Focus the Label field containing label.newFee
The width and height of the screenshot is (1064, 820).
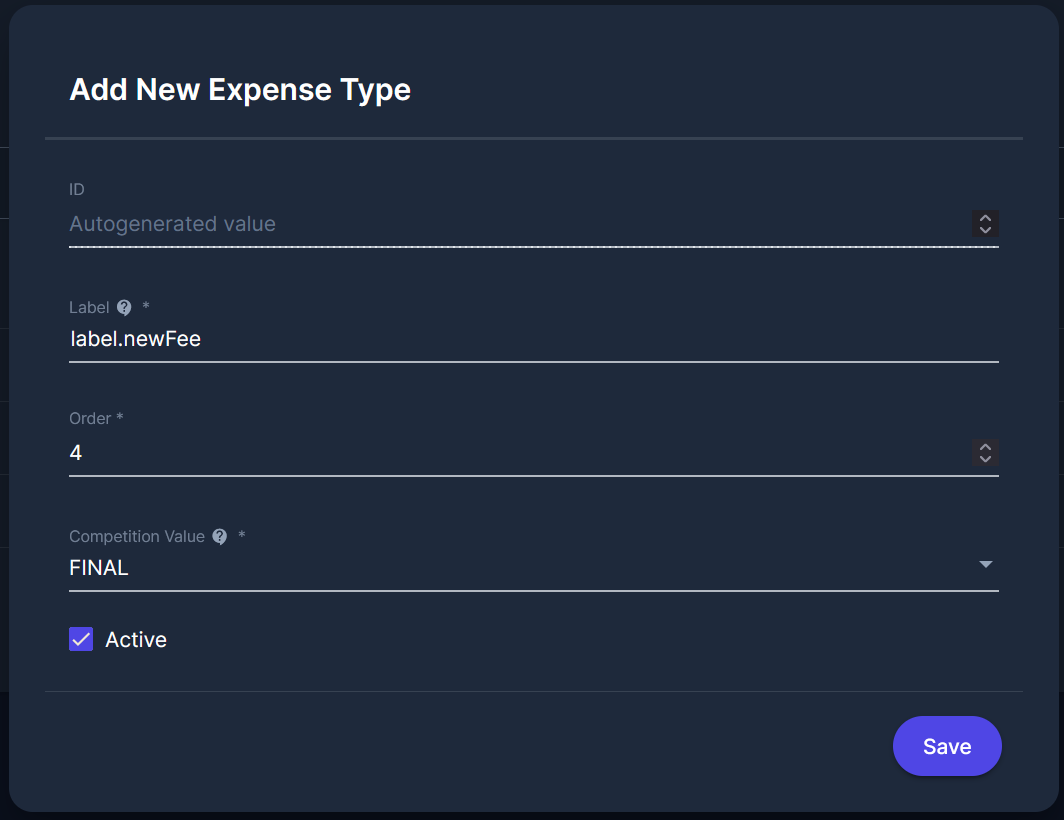point(500,339)
